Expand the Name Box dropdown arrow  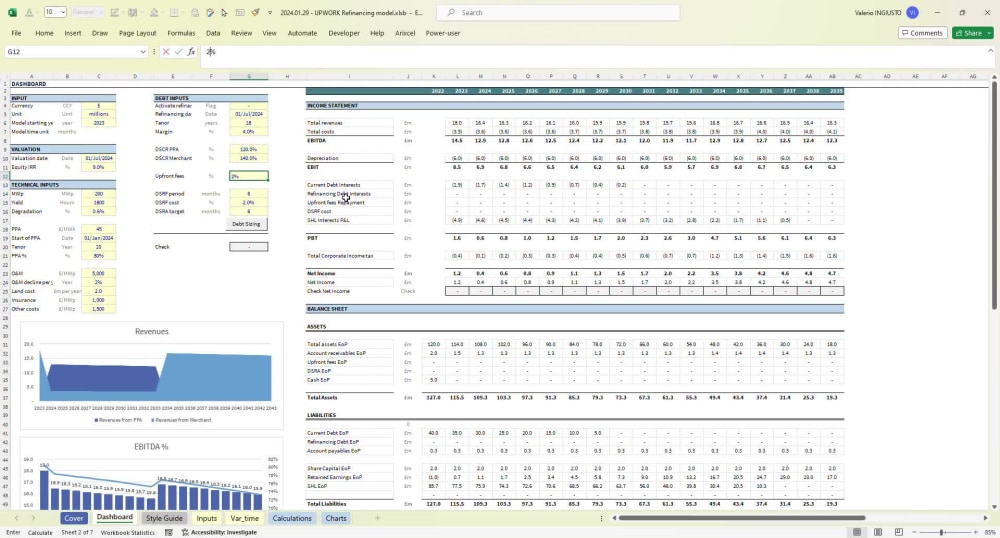click(143, 51)
